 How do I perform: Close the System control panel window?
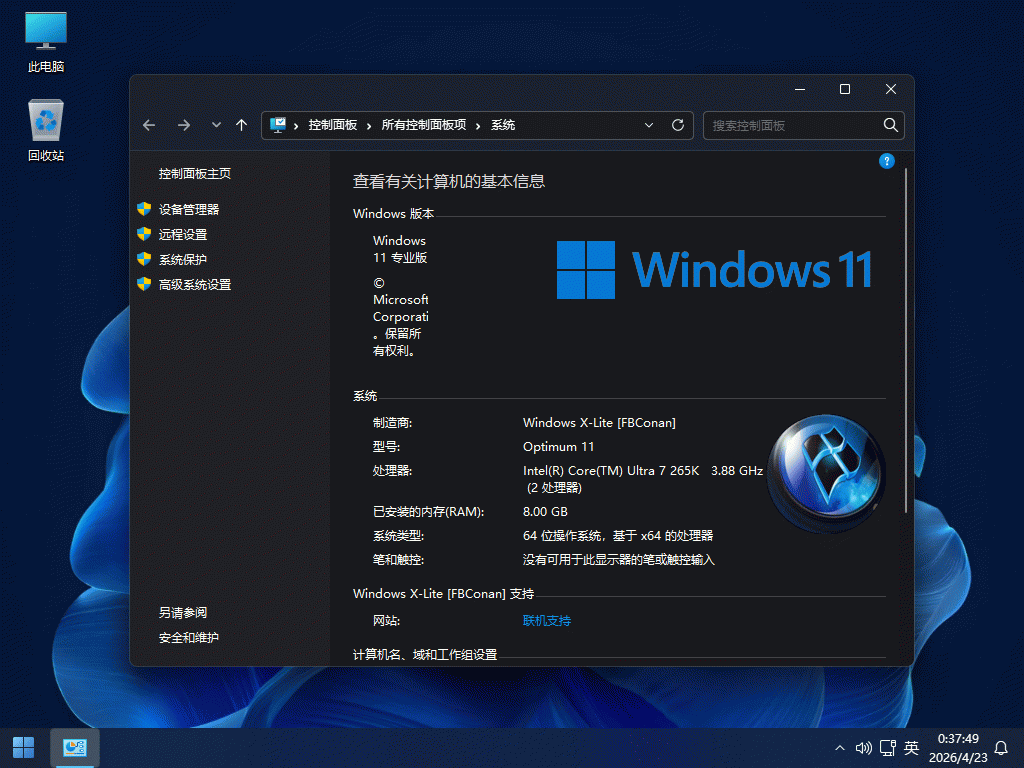pyautogui.click(x=891, y=89)
